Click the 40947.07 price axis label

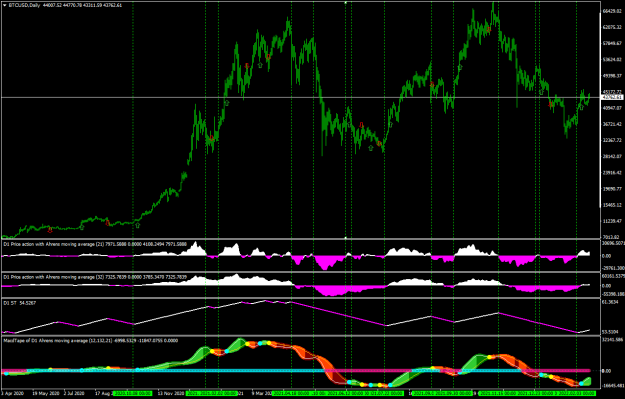pos(613,108)
